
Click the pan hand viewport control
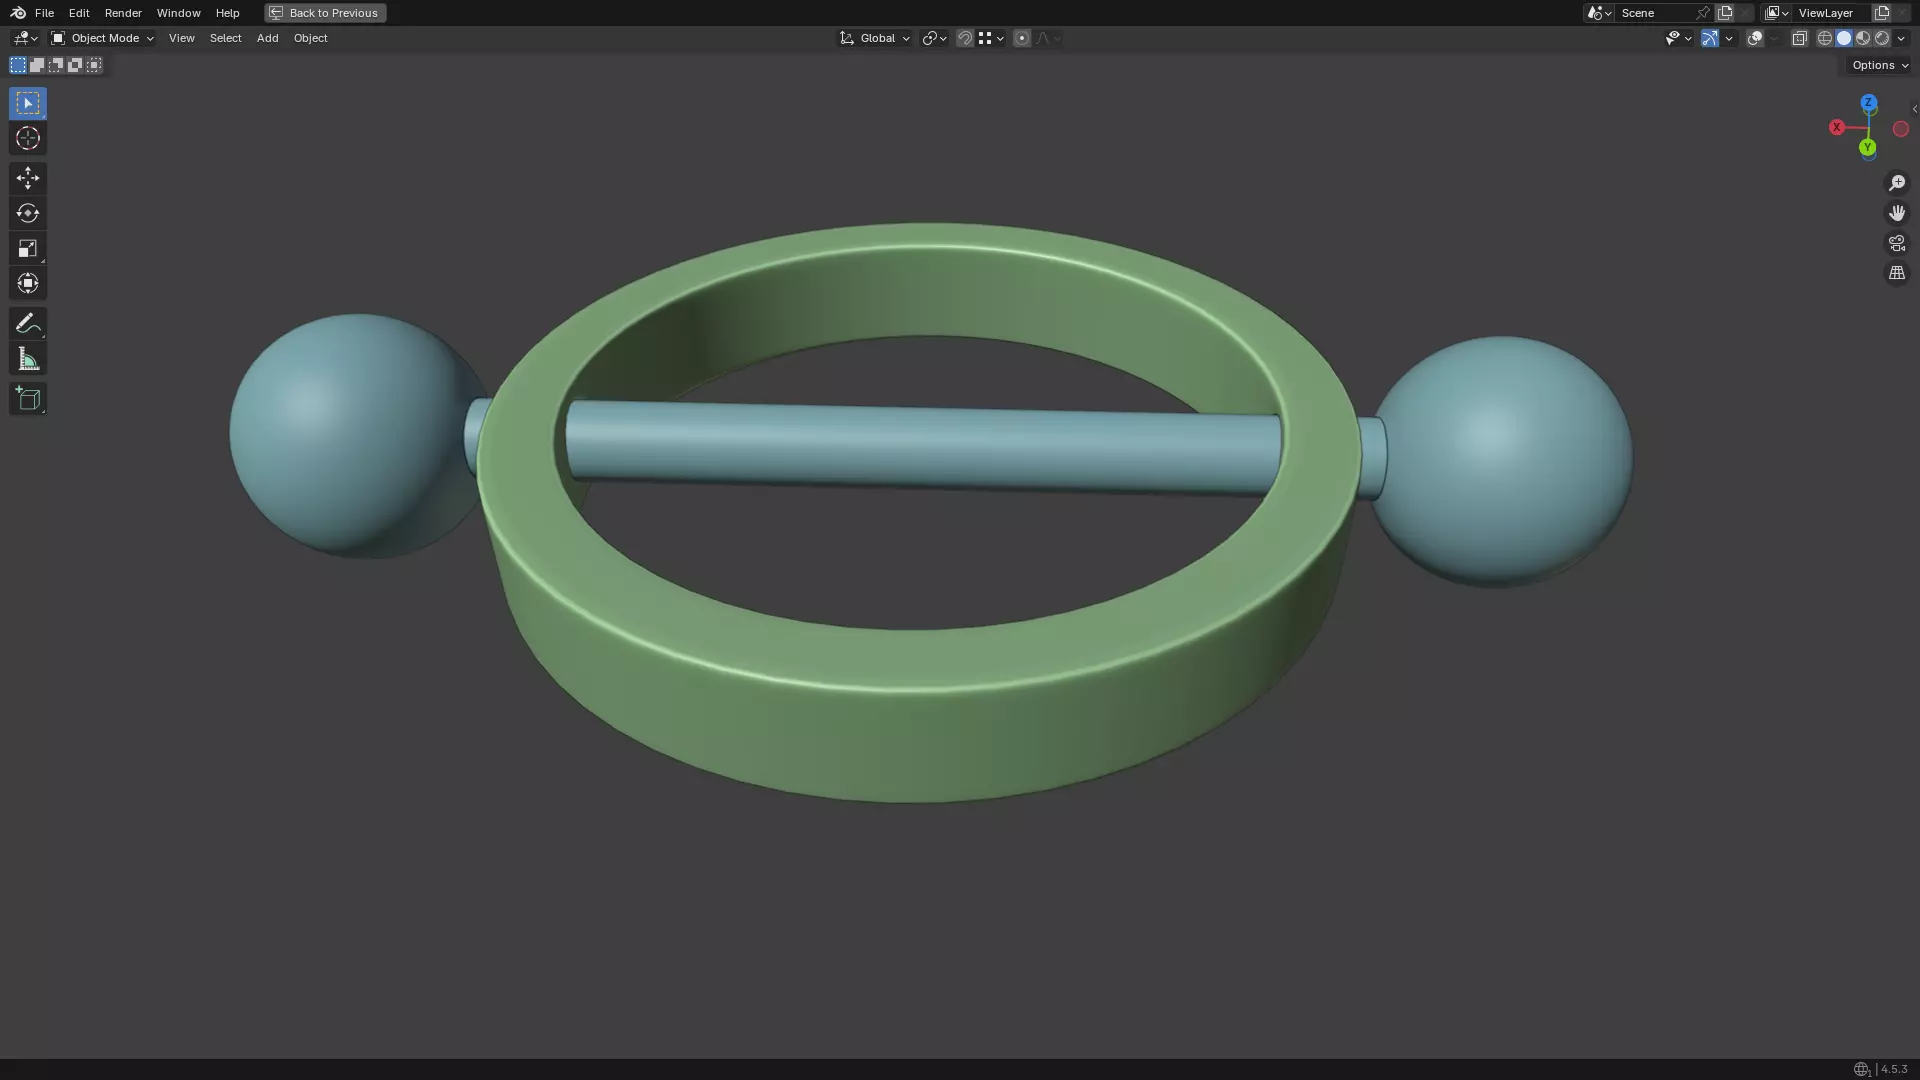(x=1897, y=213)
